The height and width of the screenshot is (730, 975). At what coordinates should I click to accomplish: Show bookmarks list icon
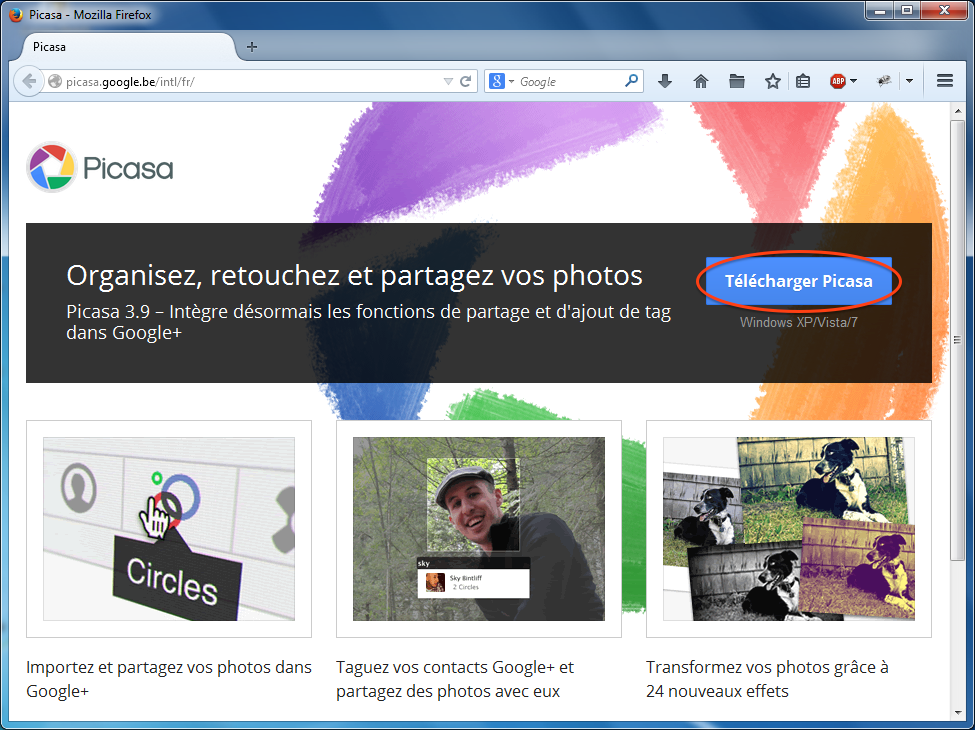[x=803, y=81]
